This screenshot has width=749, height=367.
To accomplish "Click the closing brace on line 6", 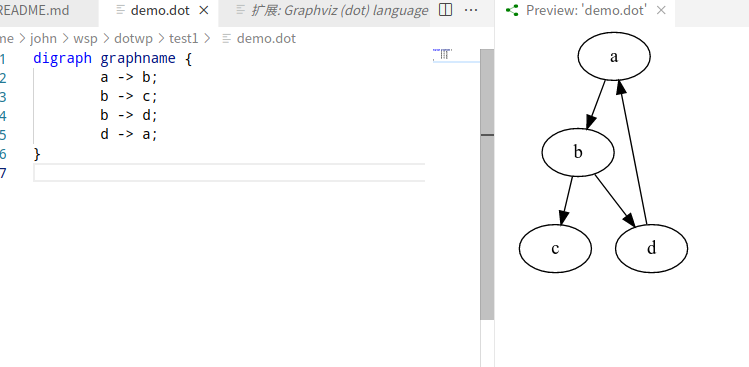I will 37,154.
